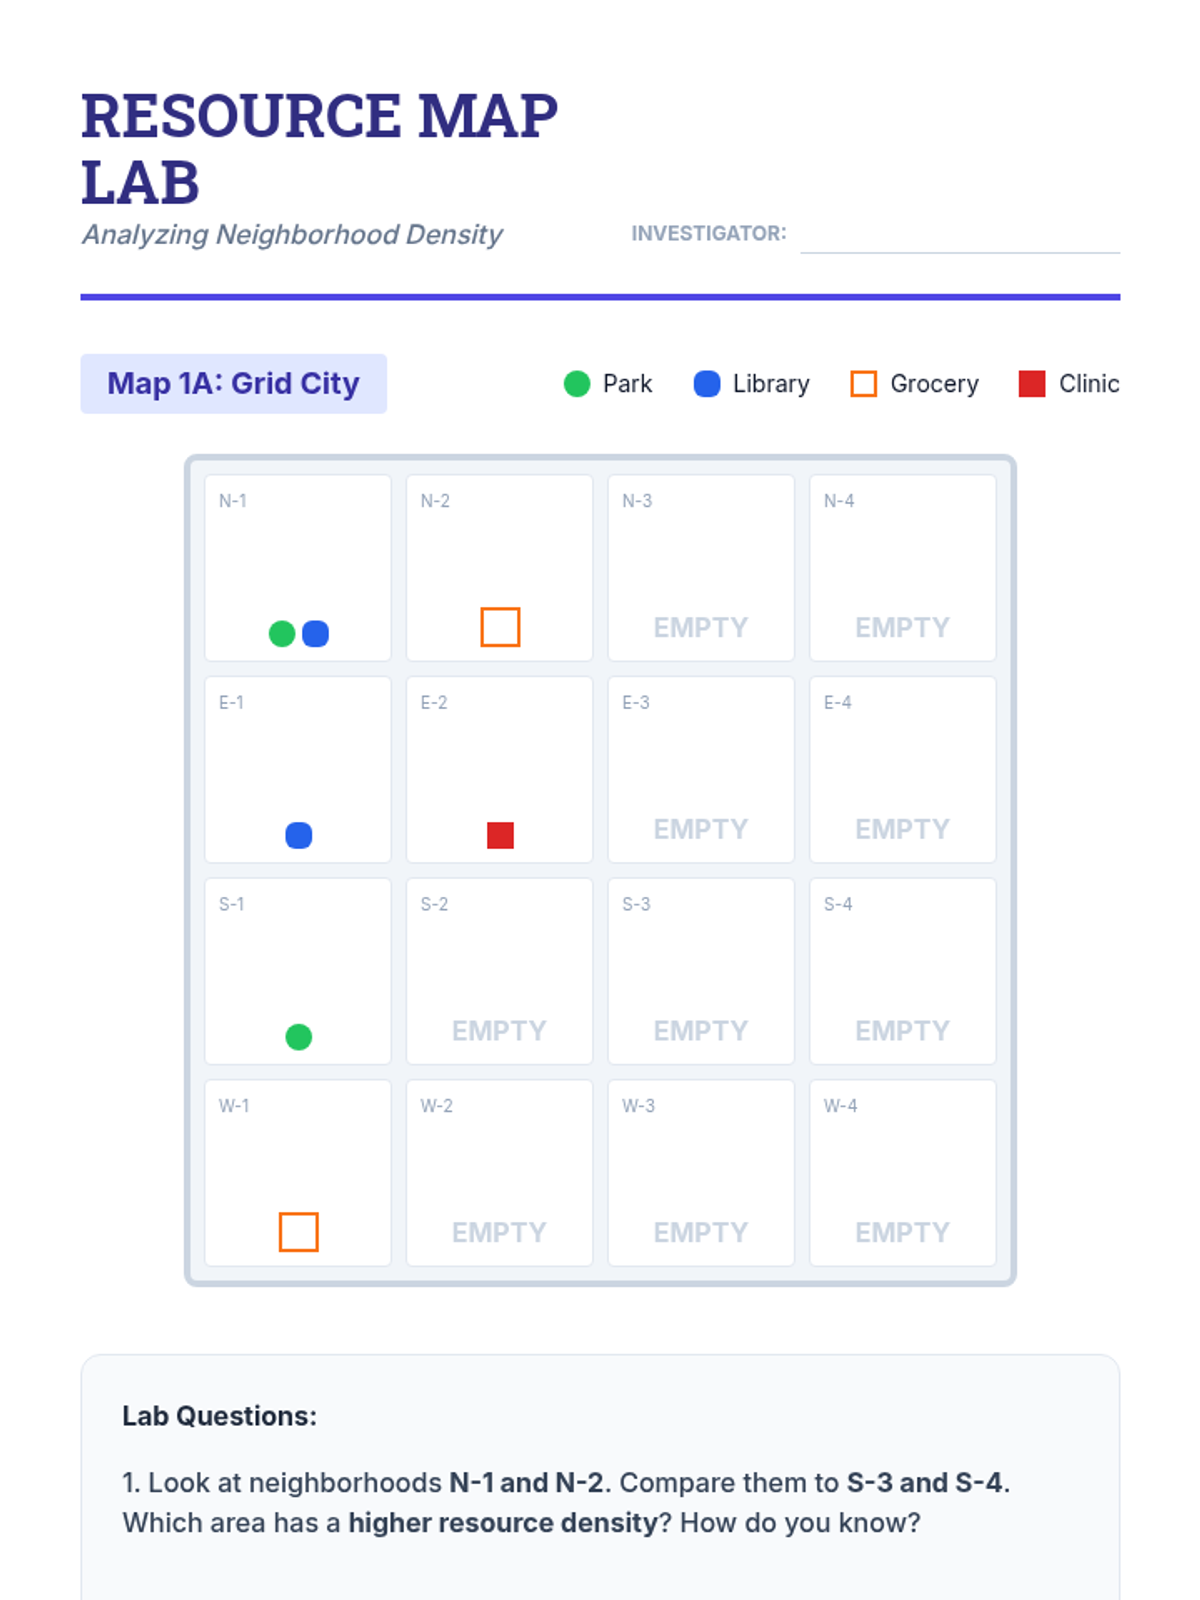Click the green park icon in N-1
The image size is (1200, 1600).
(x=282, y=634)
